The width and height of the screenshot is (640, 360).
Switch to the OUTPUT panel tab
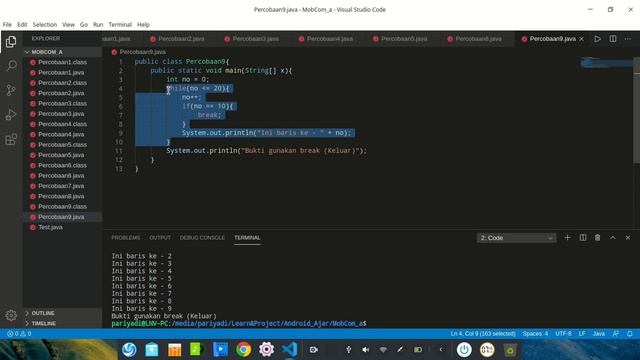160,238
